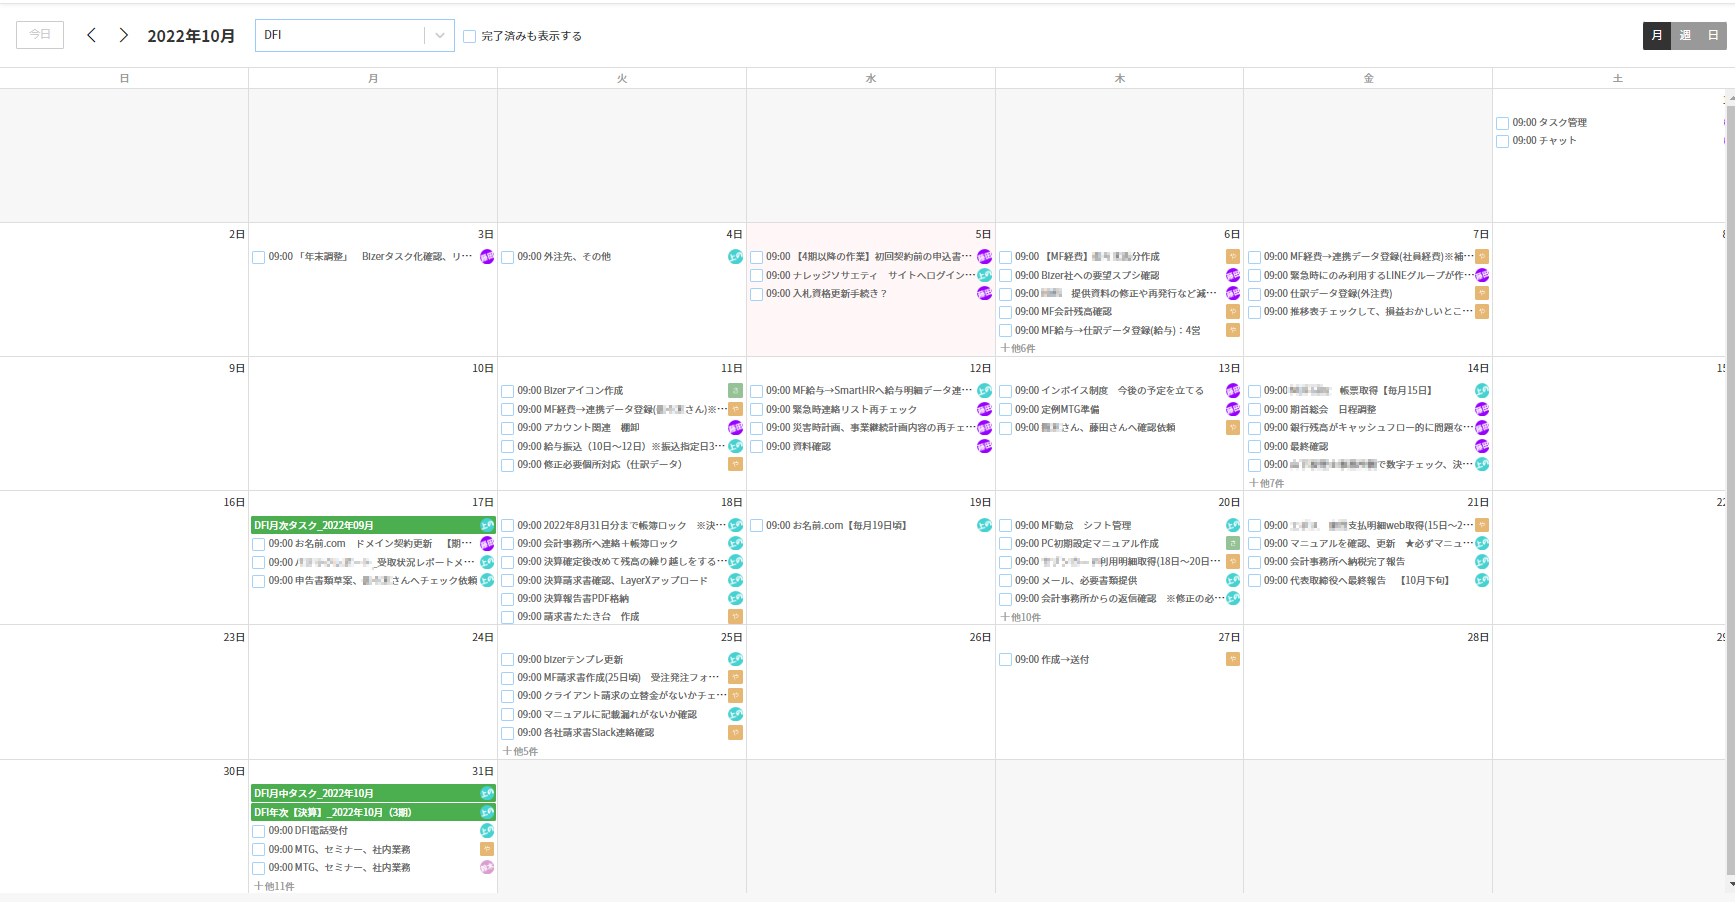Check off the タスク管理 task
This screenshot has width=1735, height=902.
(1502, 123)
